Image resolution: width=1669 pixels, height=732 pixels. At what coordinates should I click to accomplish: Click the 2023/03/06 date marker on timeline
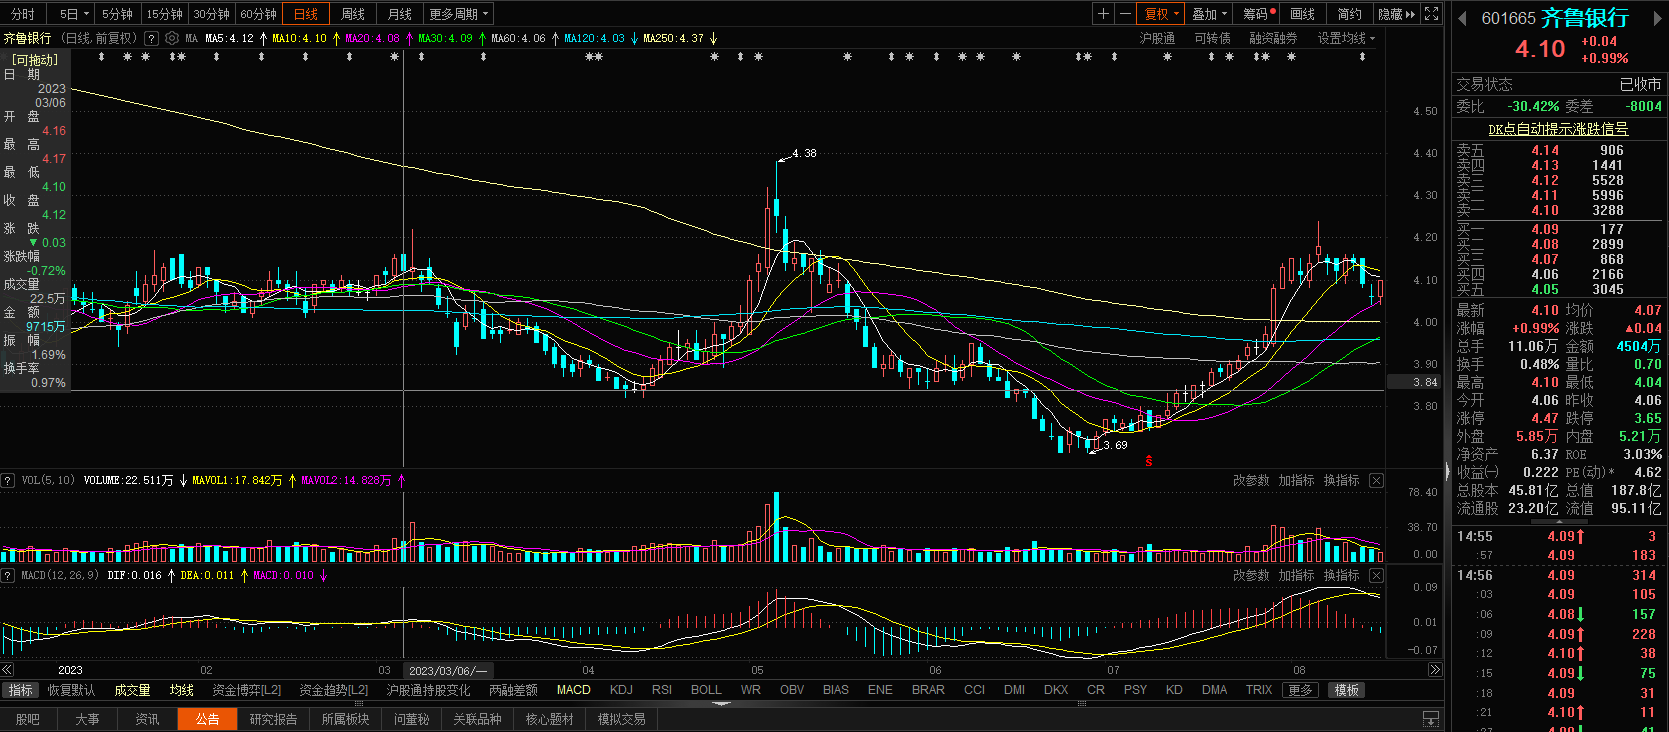click(x=447, y=670)
